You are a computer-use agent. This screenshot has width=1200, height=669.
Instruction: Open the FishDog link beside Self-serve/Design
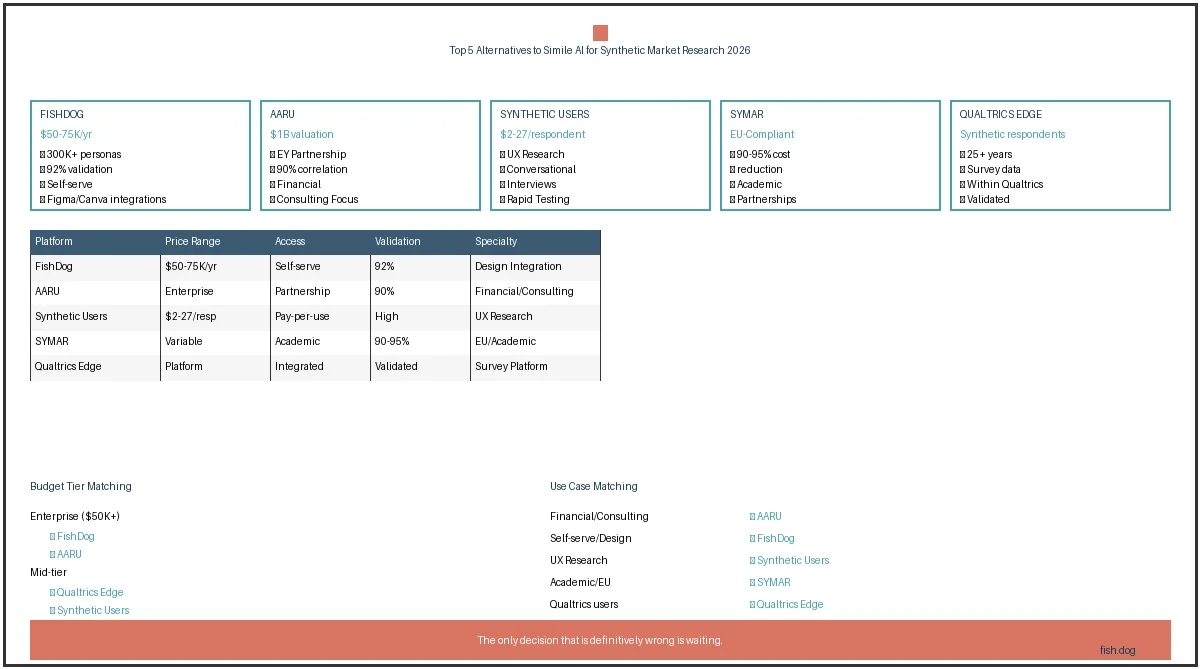click(x=772, y=538)
